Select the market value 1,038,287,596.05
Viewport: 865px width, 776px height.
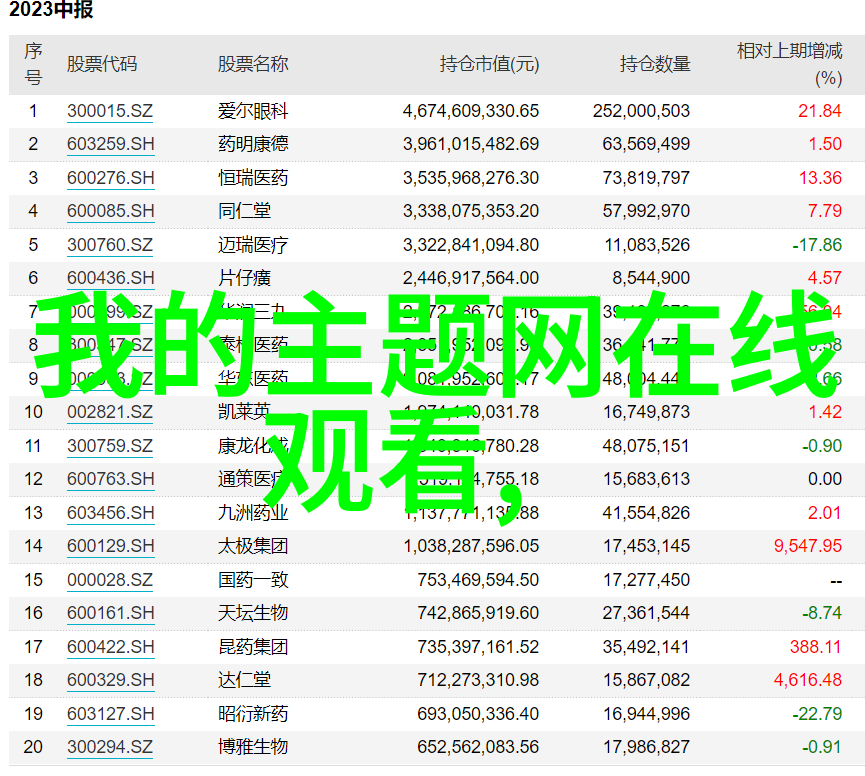pyautogui.click(x=471, y=545)
